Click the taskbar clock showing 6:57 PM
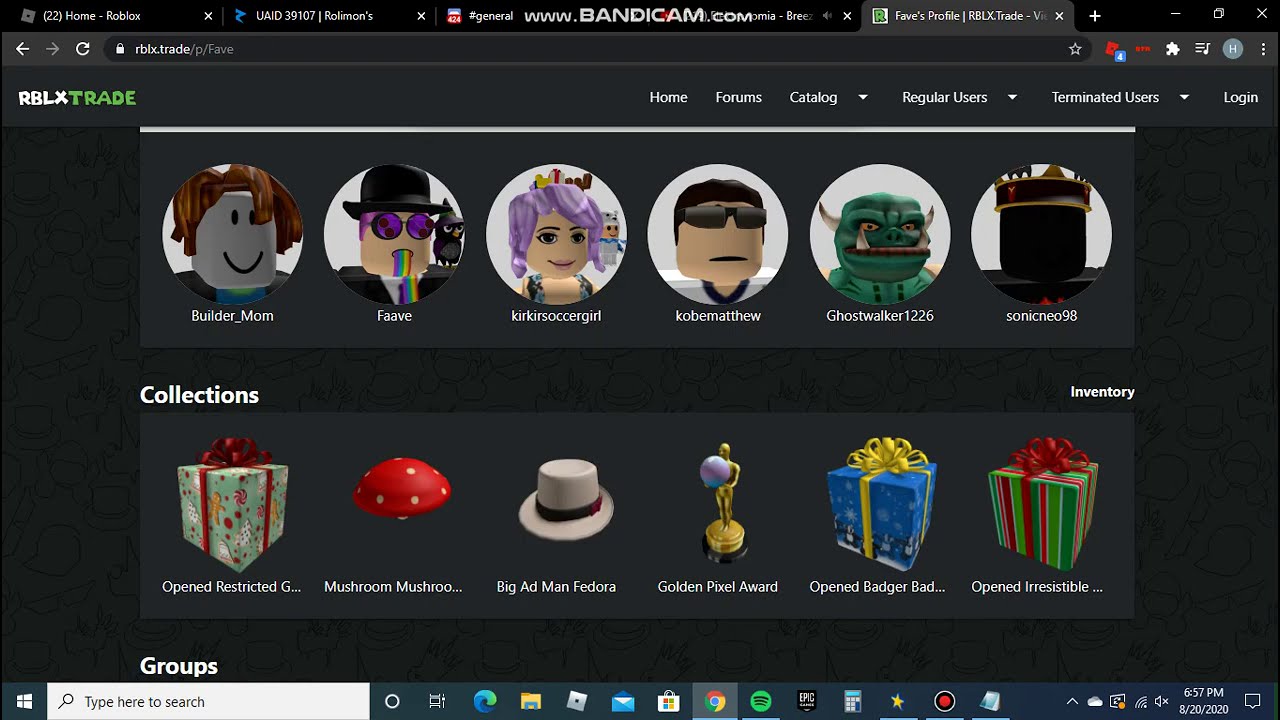The image size is (1280, 720). [x=1203, y=701]
